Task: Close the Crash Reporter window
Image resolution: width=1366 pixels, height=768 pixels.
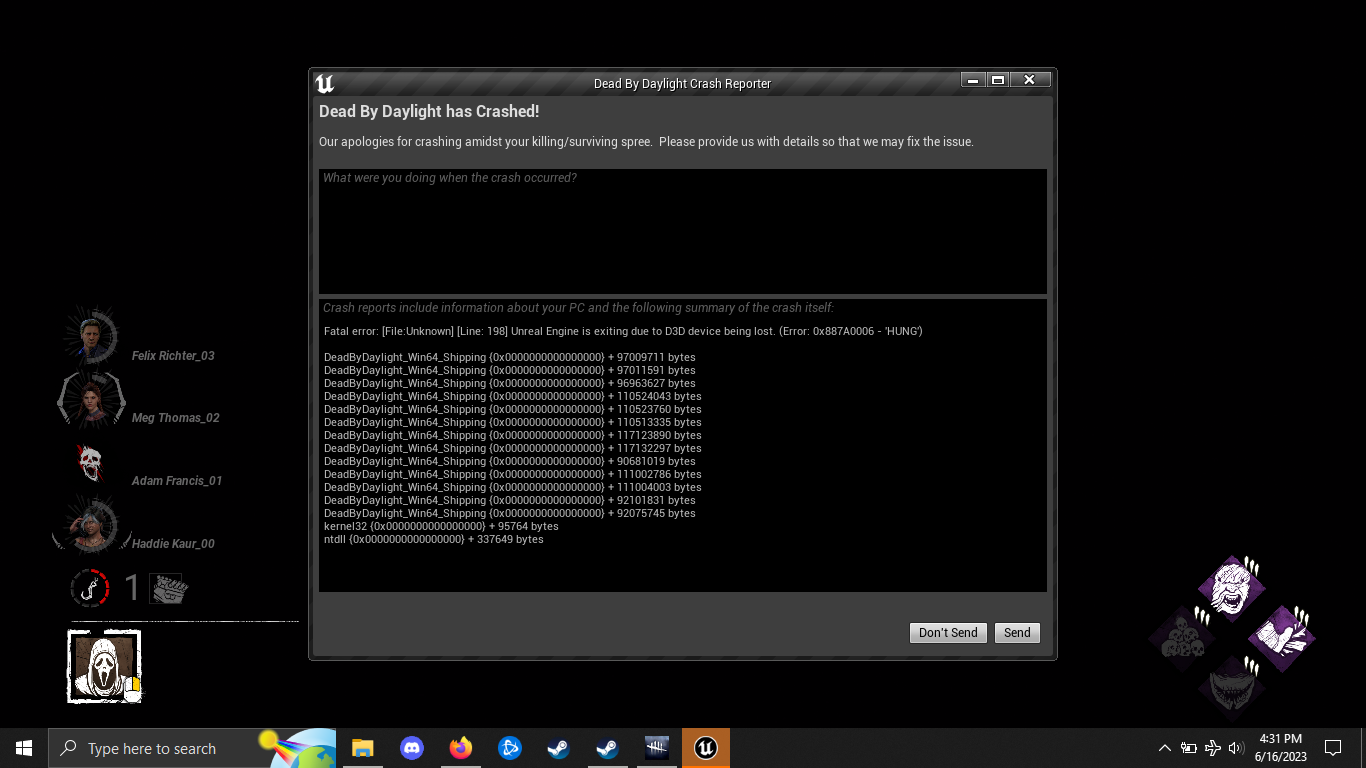Action: click(1030, 80)
